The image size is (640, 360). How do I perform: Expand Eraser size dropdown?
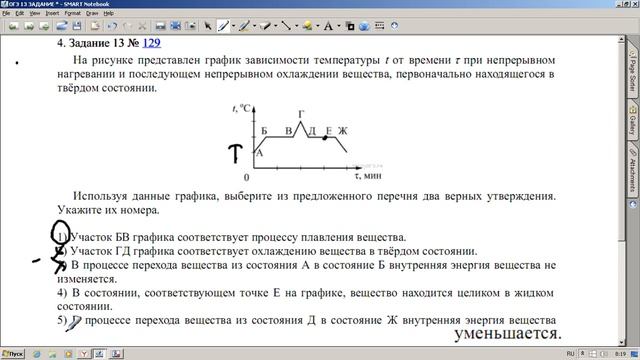(276, 26)
